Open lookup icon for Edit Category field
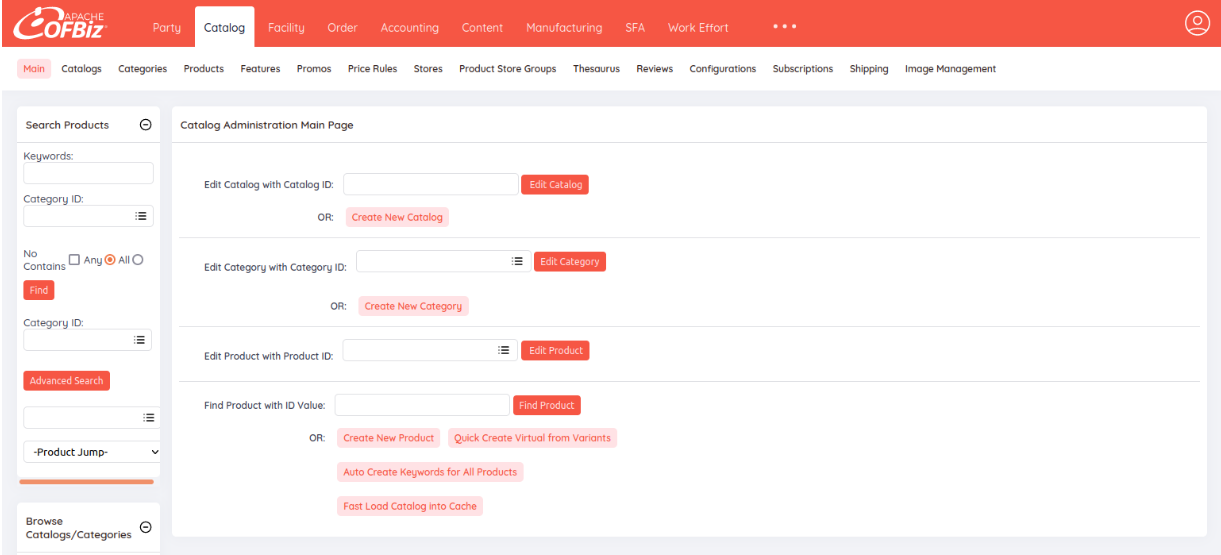This screenshot has height=555, width=1221. (x=517, y=261)
